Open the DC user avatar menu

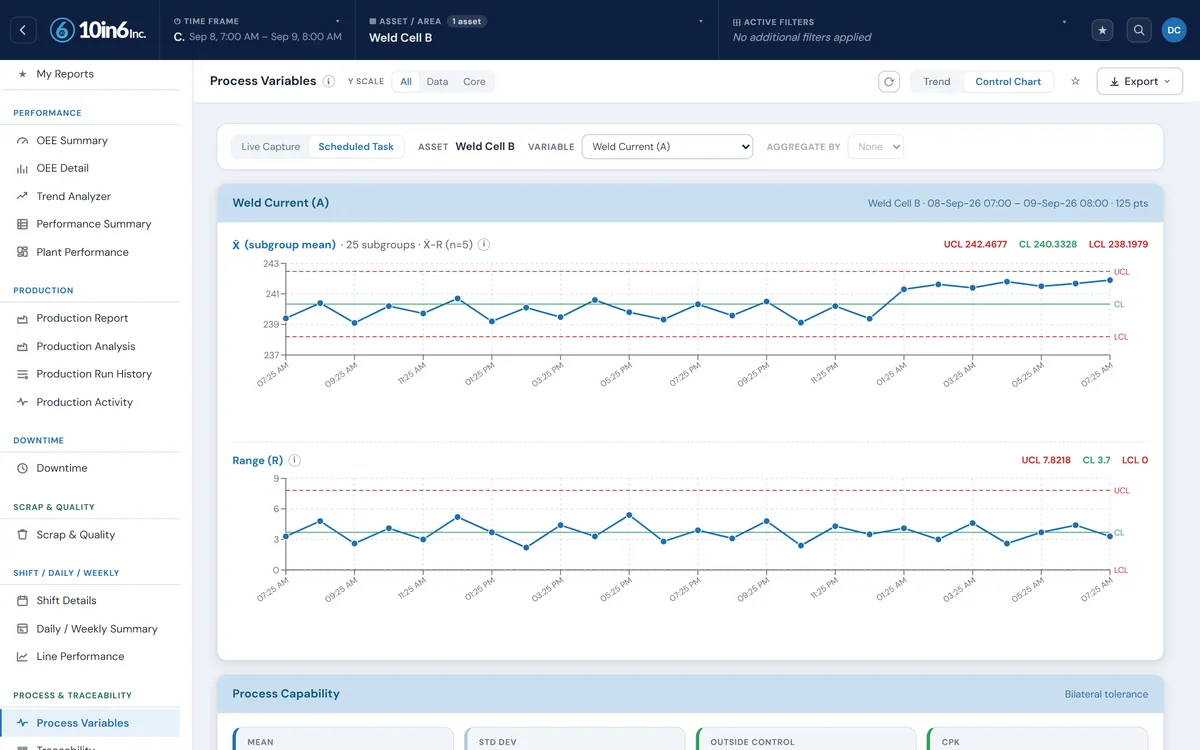click(x=1174, y=30)
